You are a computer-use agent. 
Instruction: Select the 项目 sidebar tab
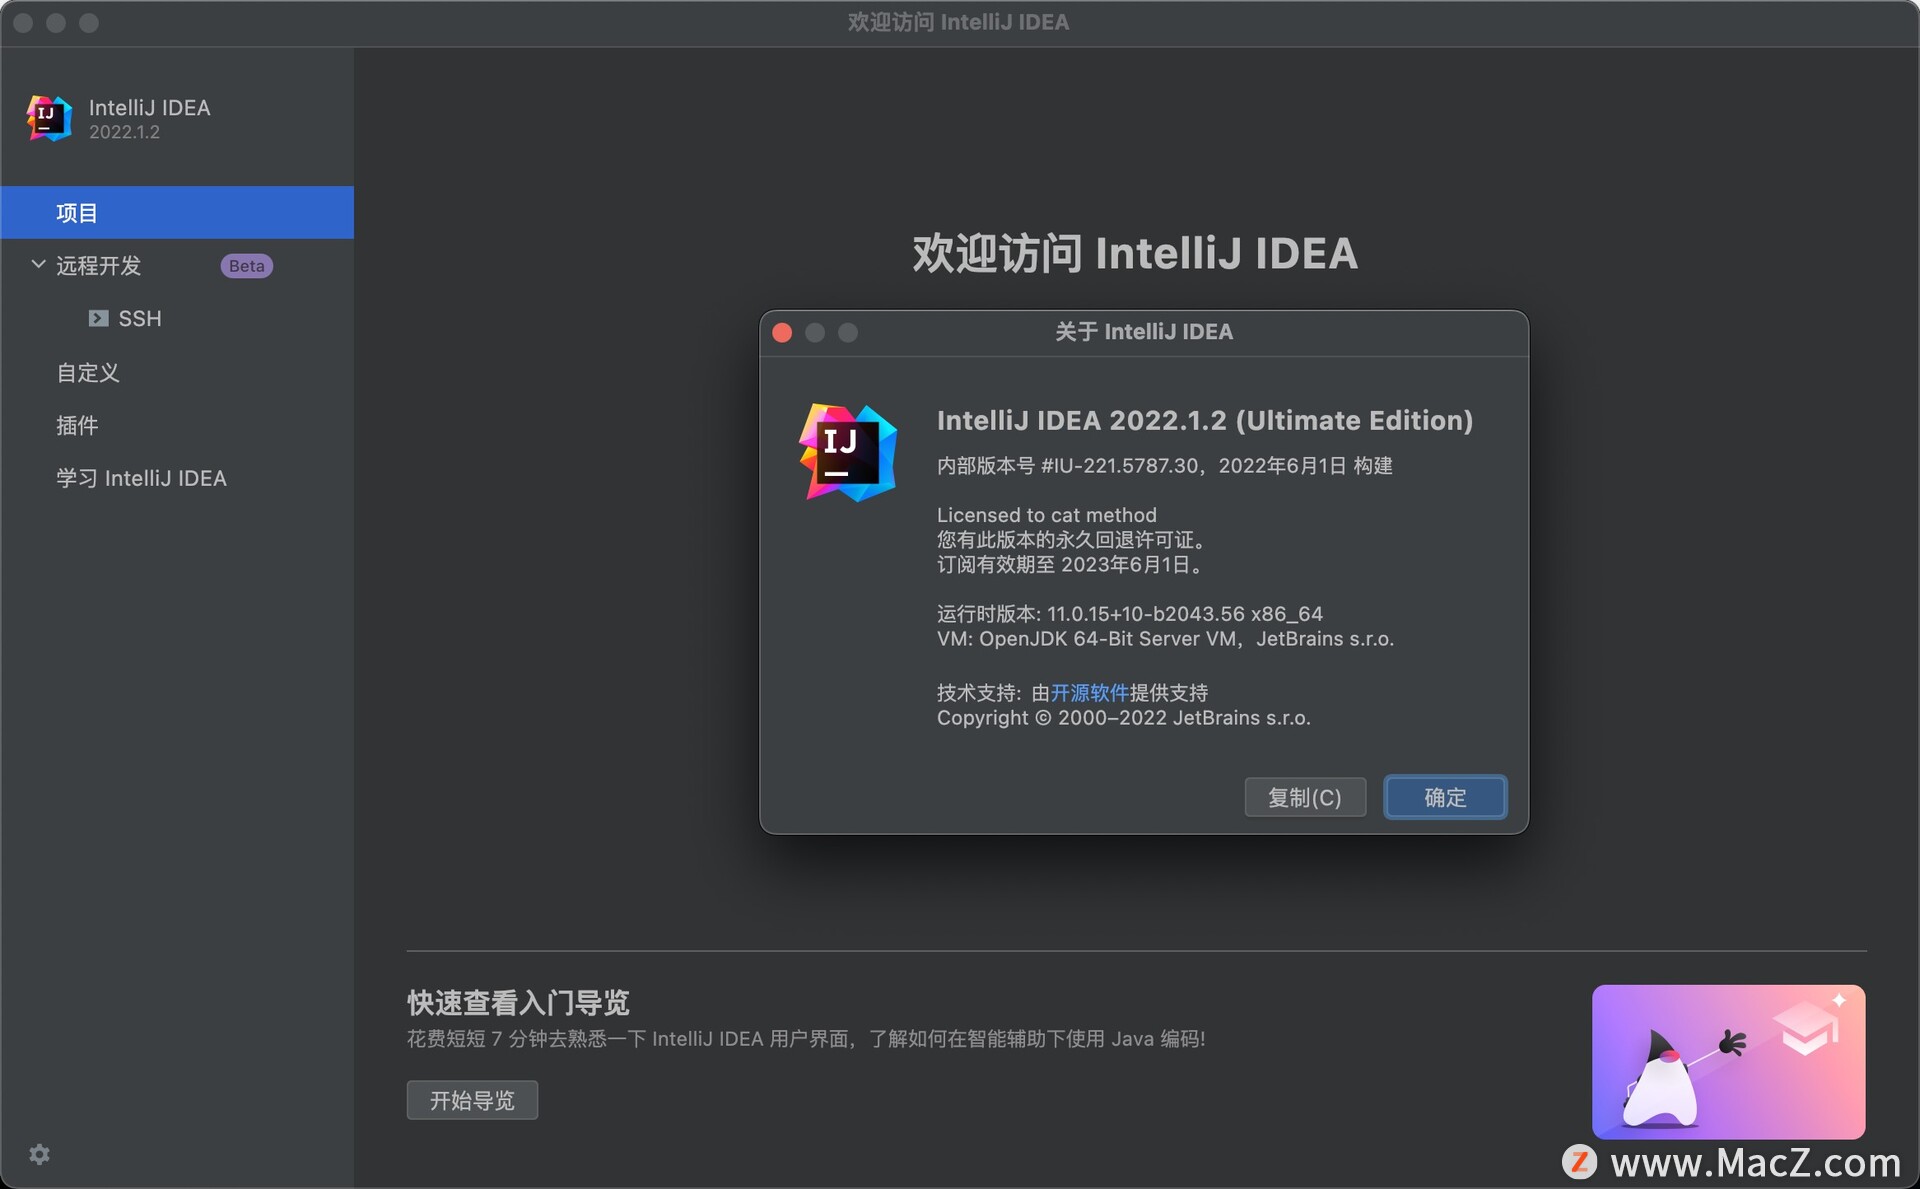tap(177, 212)
